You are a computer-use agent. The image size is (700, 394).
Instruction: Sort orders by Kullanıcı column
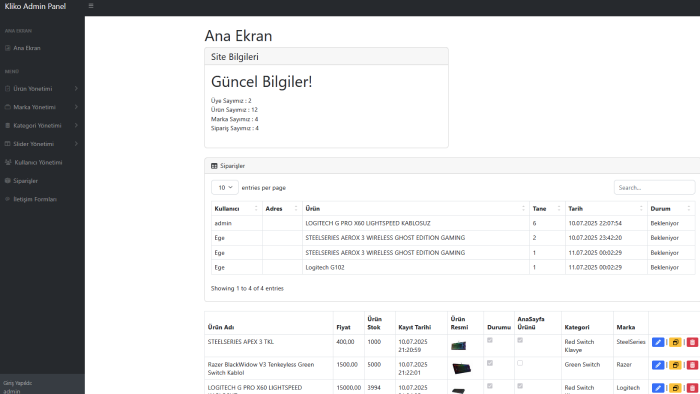click(237, 208)
